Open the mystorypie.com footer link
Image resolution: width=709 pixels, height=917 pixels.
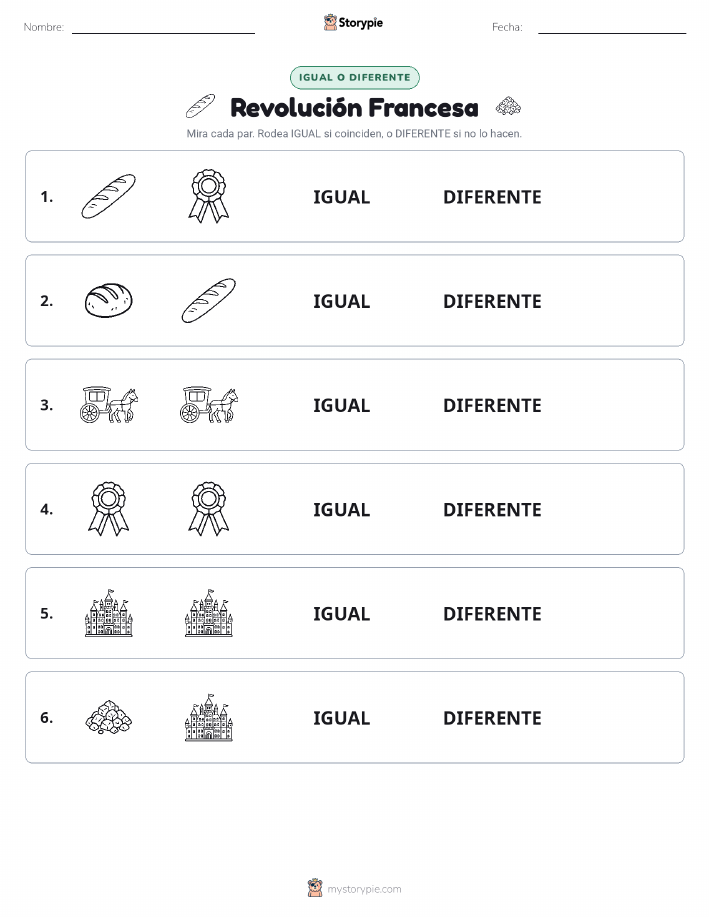[354, 888]
